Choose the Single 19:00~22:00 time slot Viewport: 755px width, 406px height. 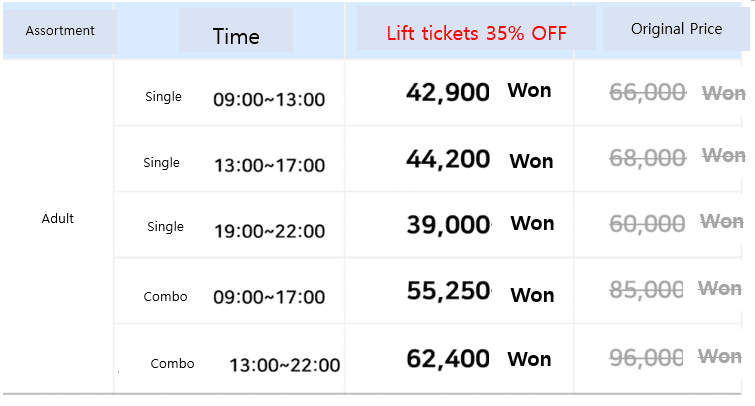(235, 229)
